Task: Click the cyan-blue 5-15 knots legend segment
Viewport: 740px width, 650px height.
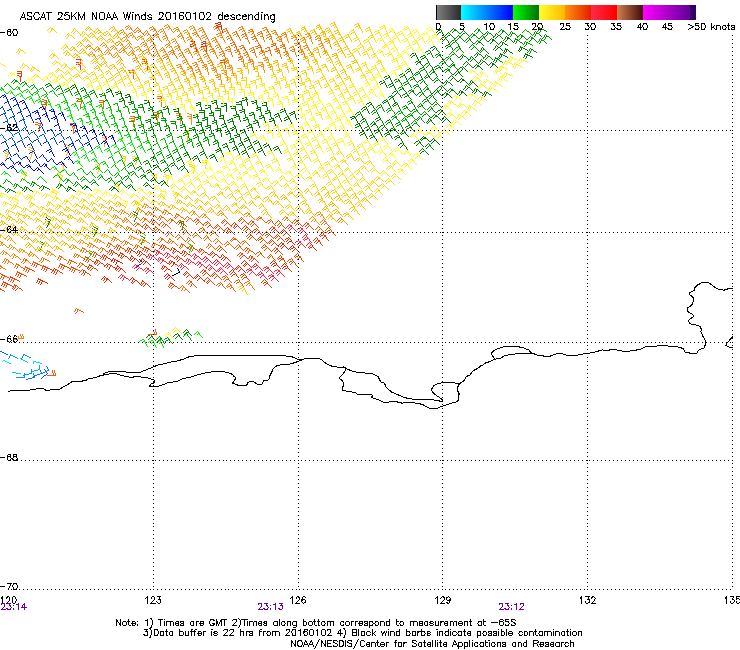Action: 487,12
